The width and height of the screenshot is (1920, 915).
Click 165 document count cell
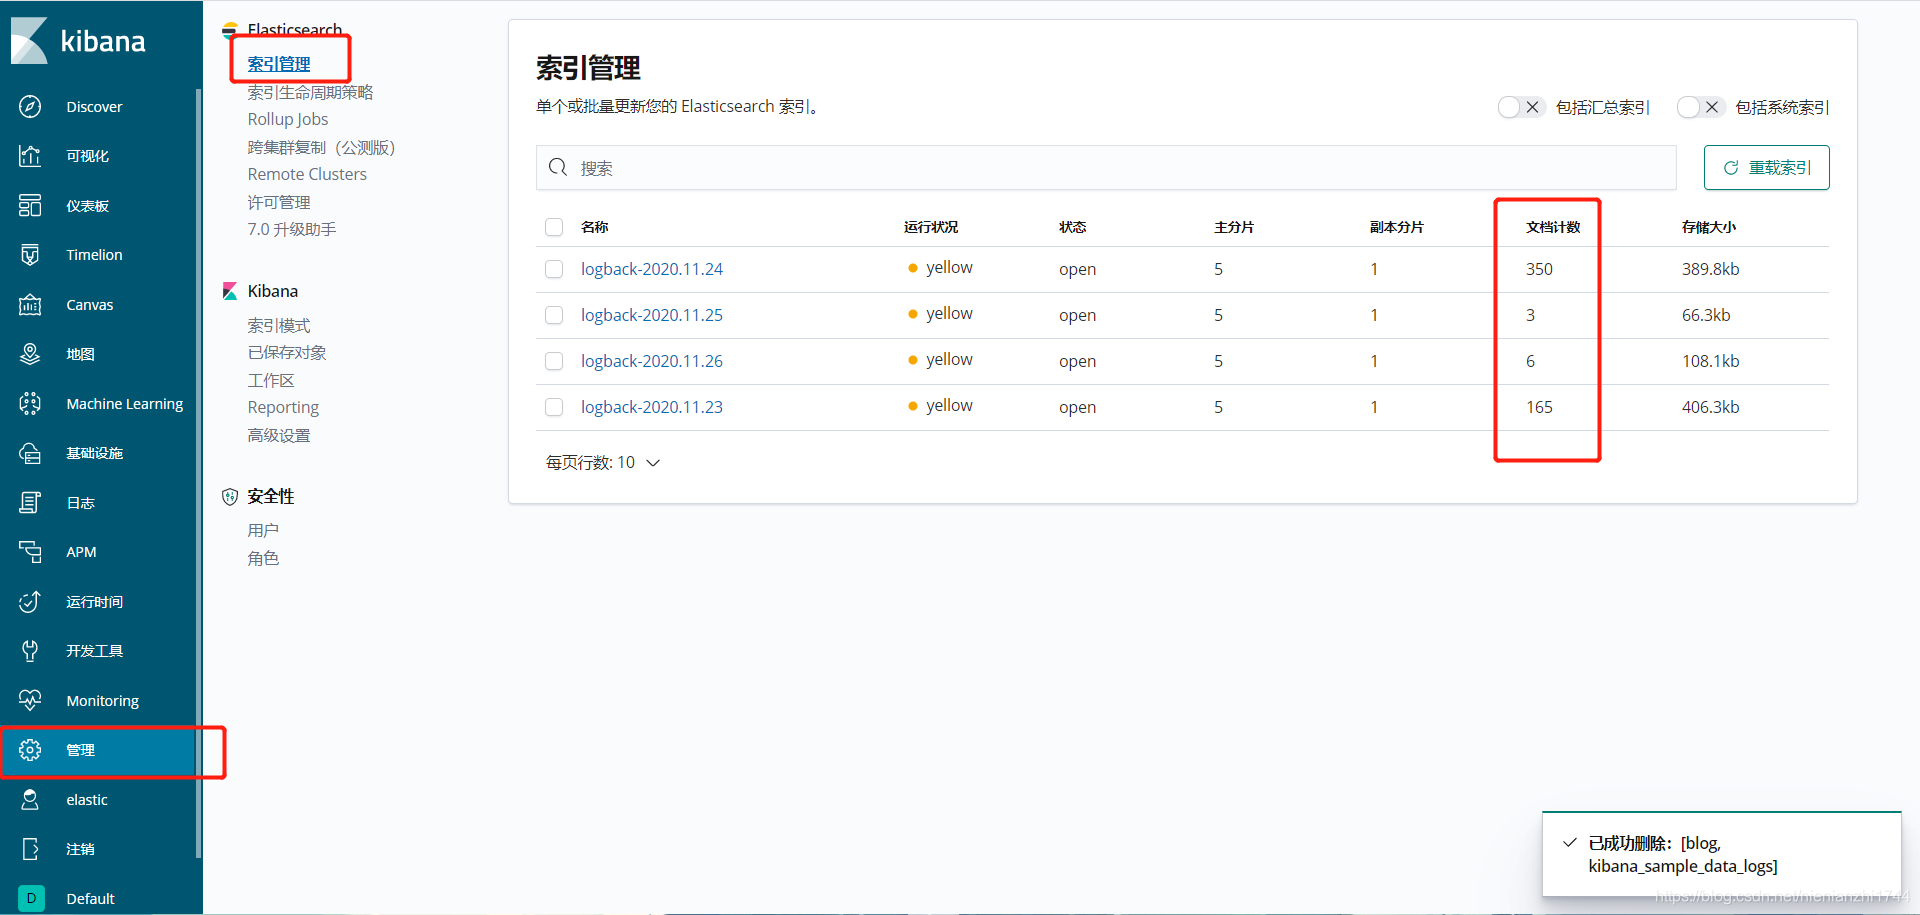[1539, 407]
